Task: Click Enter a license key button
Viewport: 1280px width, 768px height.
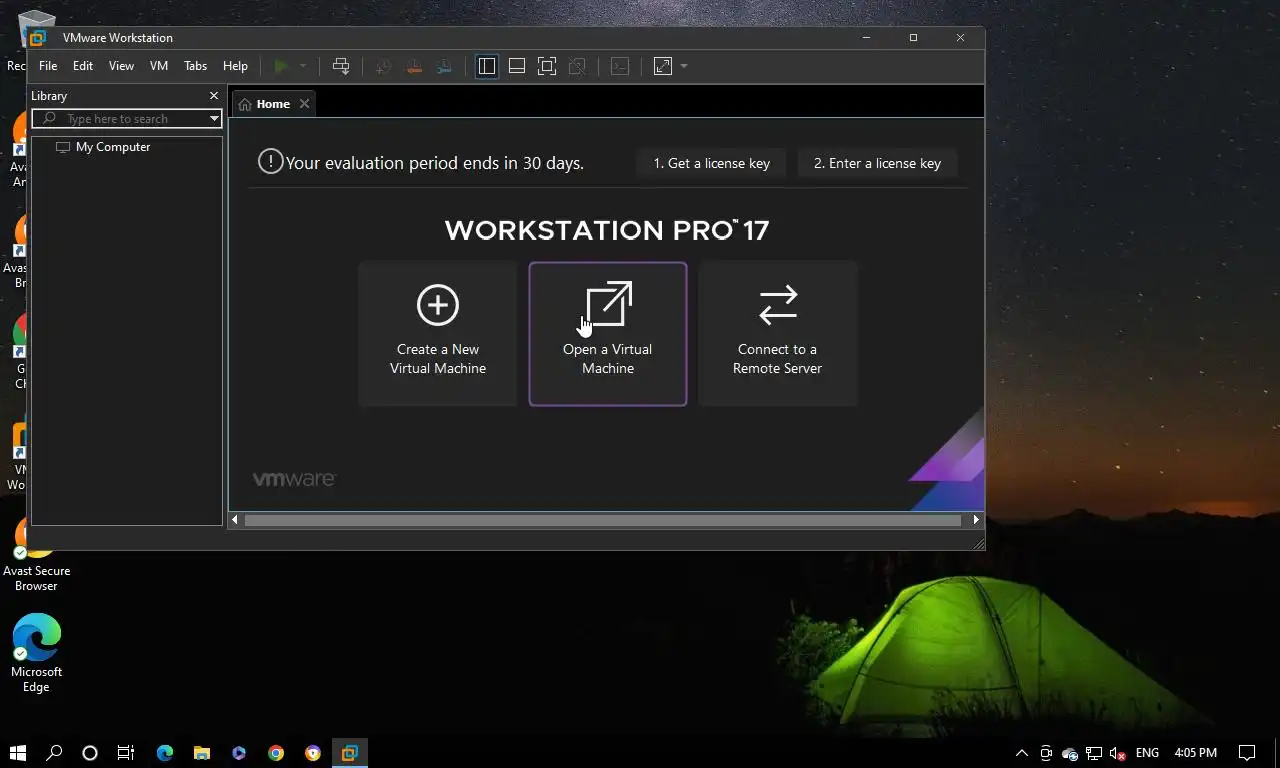Action: tap(877, 163)
